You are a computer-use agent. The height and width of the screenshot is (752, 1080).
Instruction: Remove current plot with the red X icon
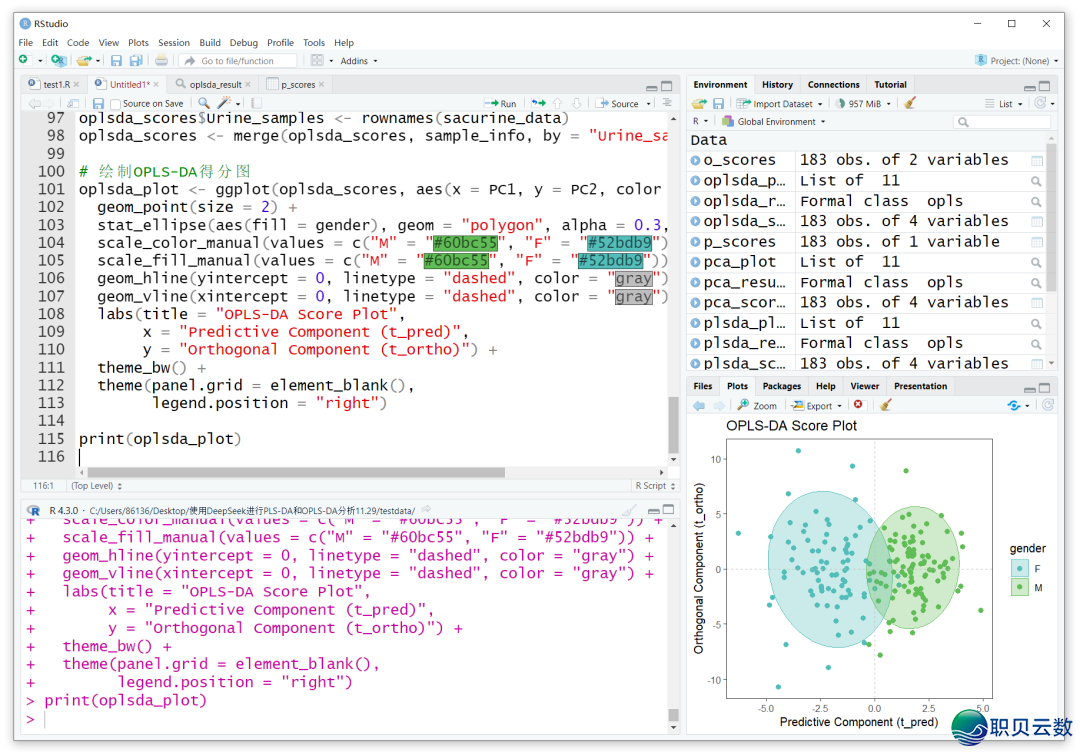tap(858, 405)
